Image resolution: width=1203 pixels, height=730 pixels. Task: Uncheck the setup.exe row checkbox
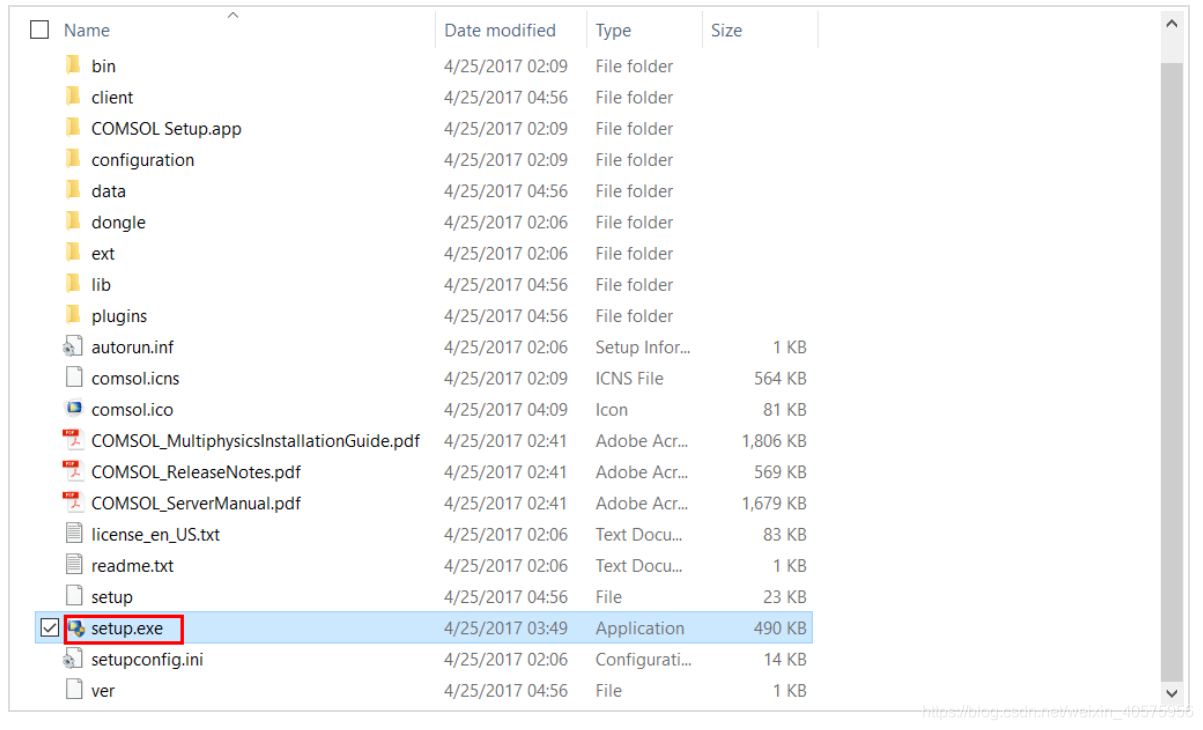point(49,628)
